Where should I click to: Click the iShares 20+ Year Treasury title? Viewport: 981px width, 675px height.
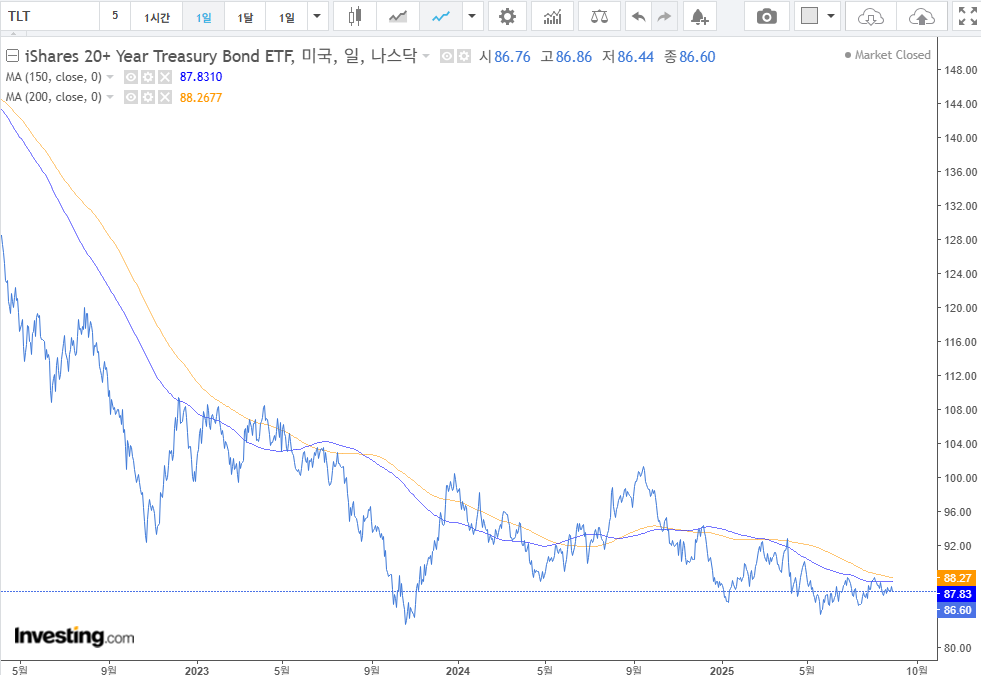[x=221, y=56]
